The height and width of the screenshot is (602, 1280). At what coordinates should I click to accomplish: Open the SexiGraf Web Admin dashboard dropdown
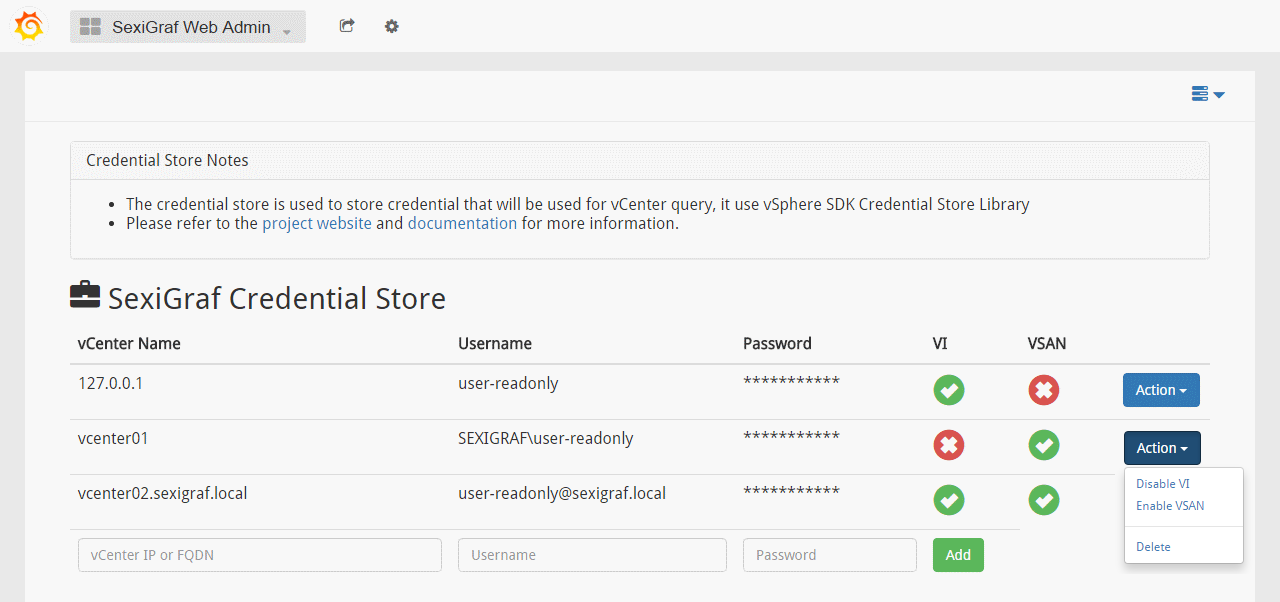(x=188, y=27)
